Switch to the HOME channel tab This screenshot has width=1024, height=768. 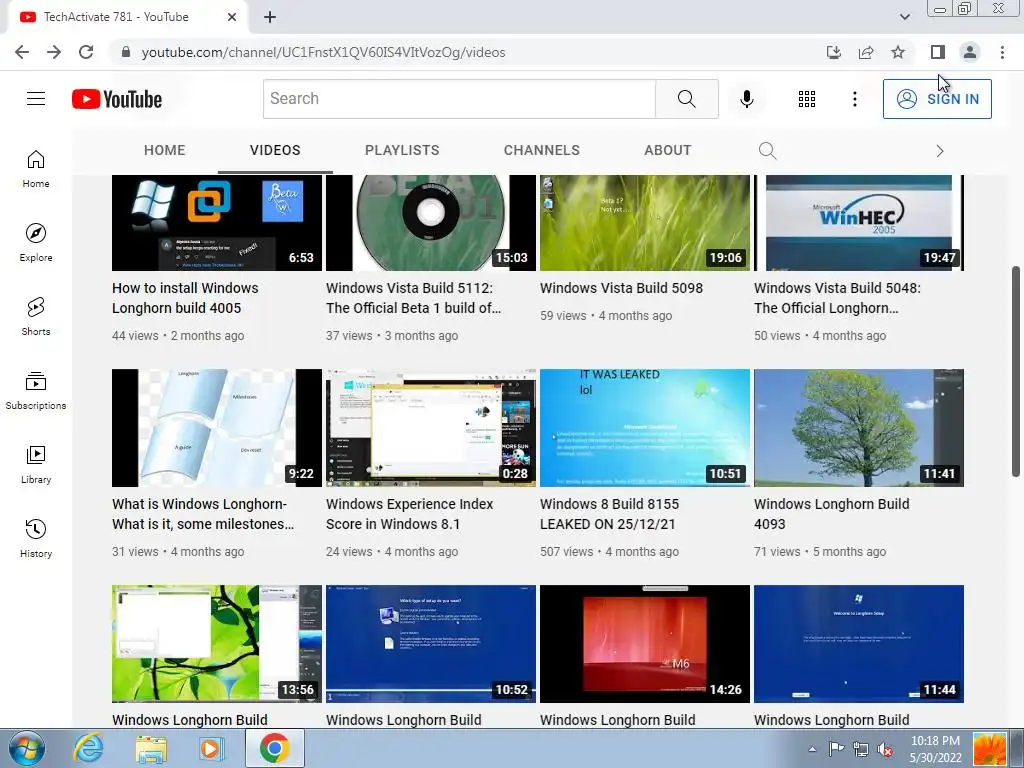[165, 150]
